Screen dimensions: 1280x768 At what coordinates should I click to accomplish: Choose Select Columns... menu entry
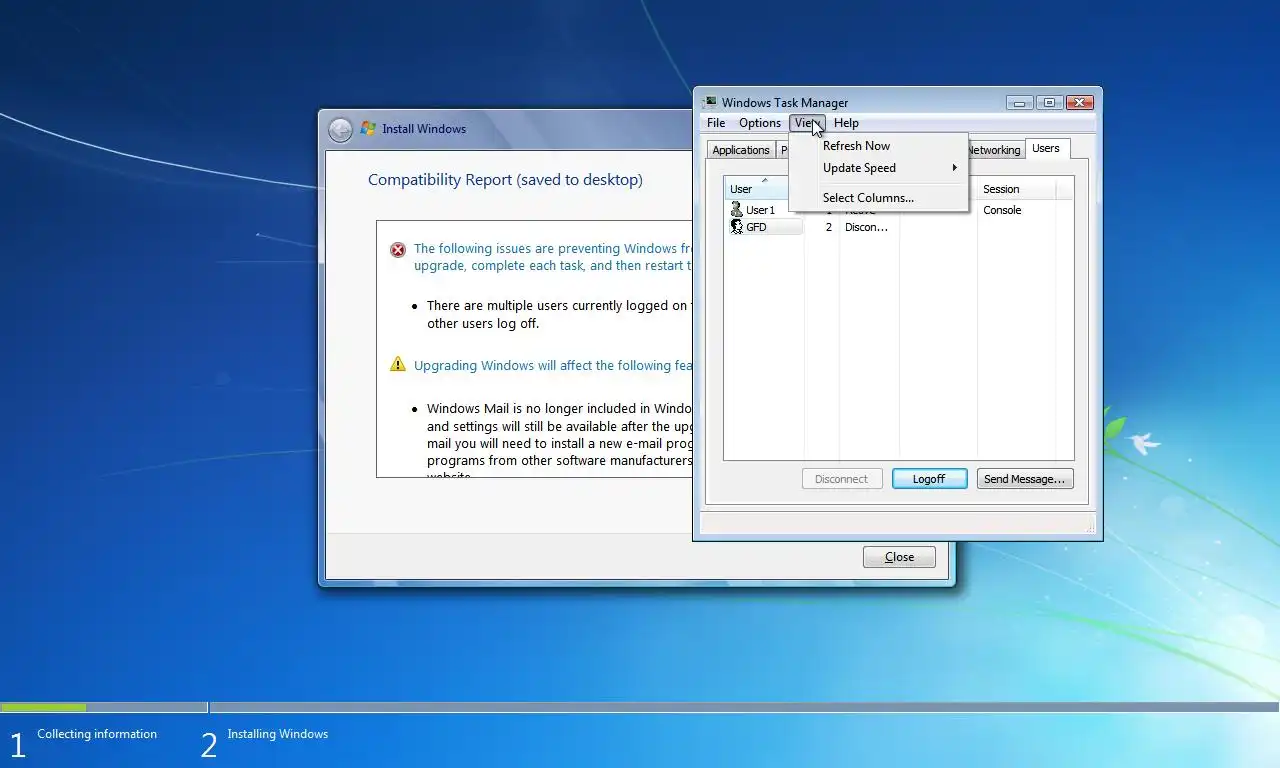[878, 198]
